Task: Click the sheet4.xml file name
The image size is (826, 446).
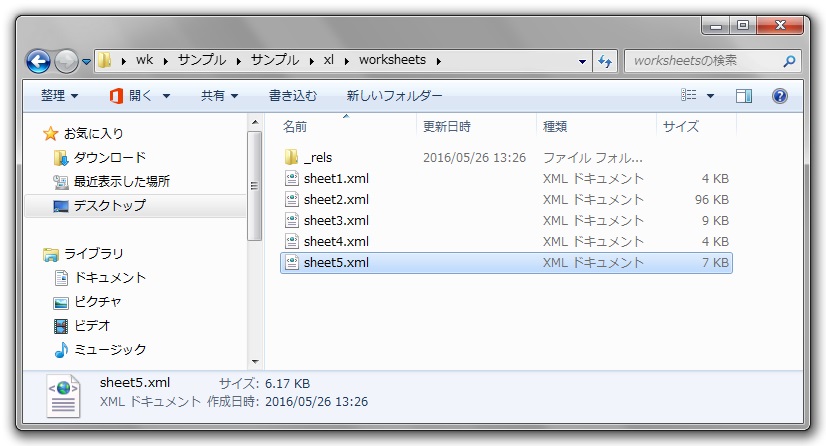Action: point(336,242)
